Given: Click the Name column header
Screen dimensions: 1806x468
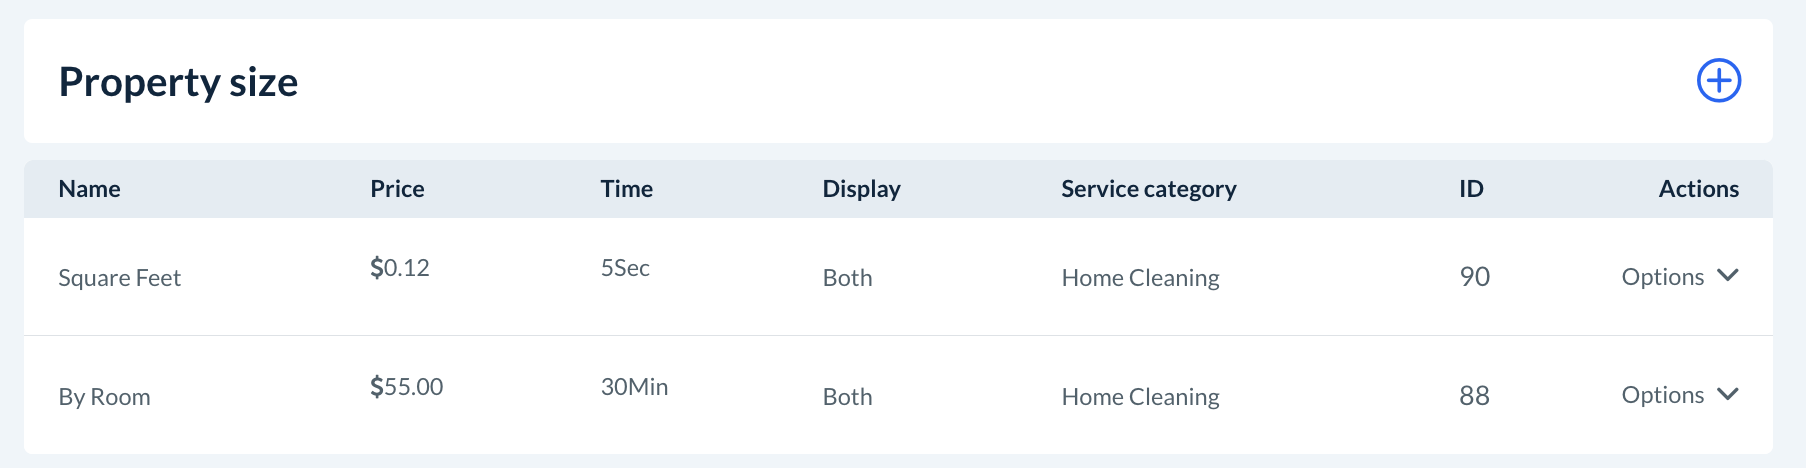Looking at the screenshot, I should pos(89,189).
